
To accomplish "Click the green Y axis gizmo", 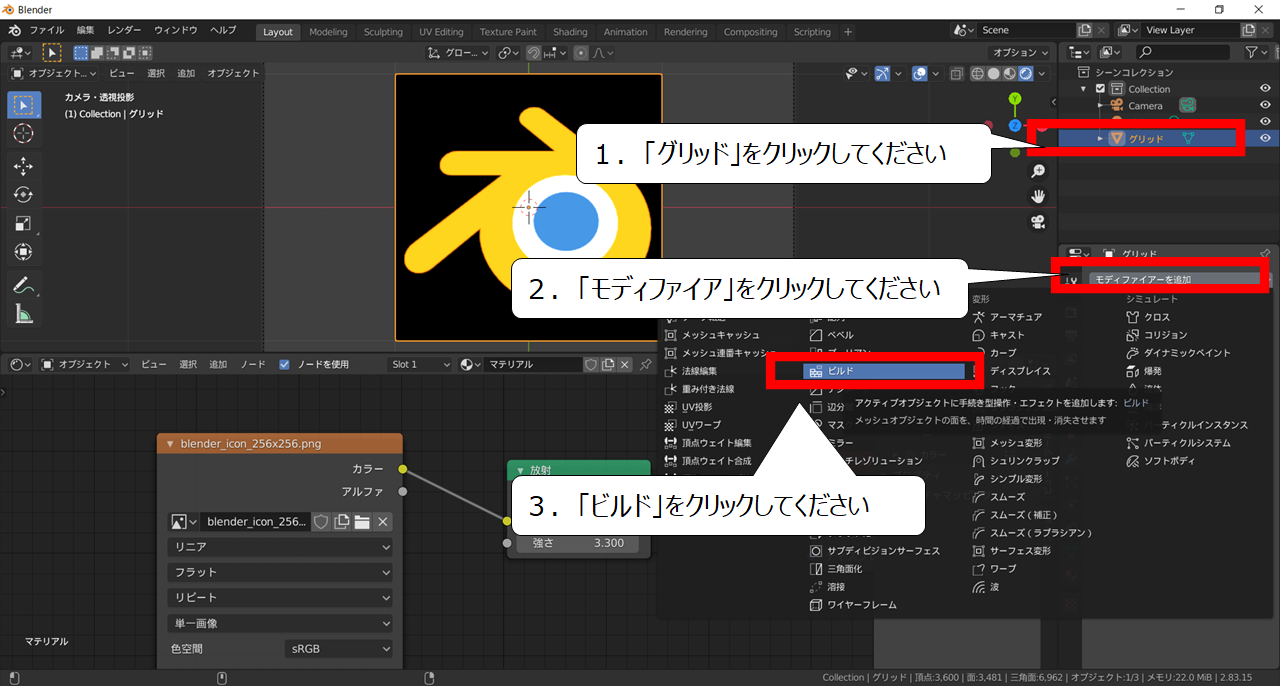I will [1015, 98].
